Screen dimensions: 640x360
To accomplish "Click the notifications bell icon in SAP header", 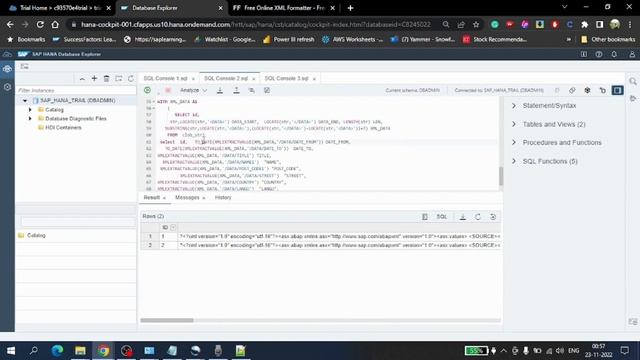I will pyautogui.click(x=614, y=54).
